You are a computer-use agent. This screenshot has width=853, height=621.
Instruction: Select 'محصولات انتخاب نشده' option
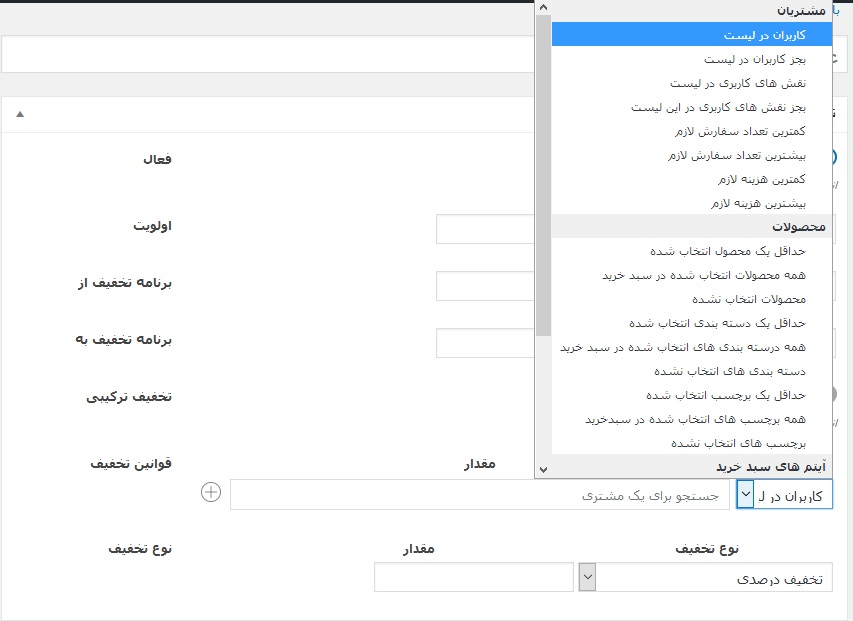[691, 299]
